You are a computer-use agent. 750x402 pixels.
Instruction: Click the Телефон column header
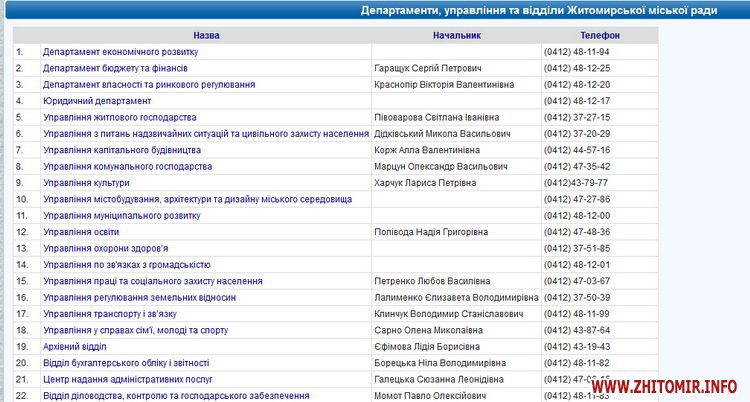tap(599, 35)
